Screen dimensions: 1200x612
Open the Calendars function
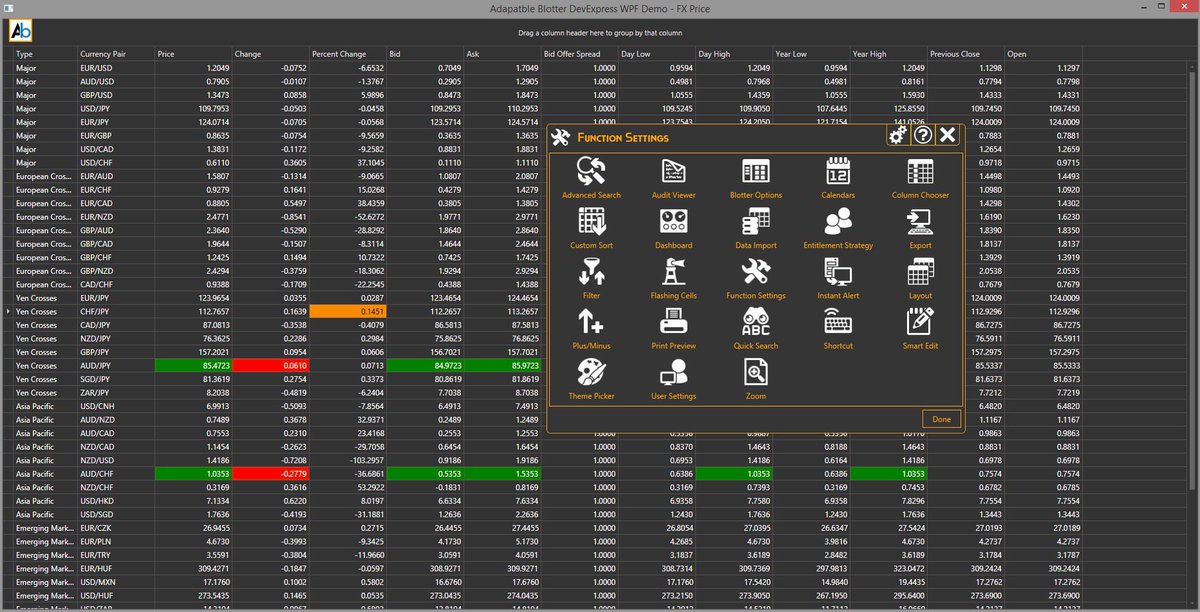tap(837, 175)
